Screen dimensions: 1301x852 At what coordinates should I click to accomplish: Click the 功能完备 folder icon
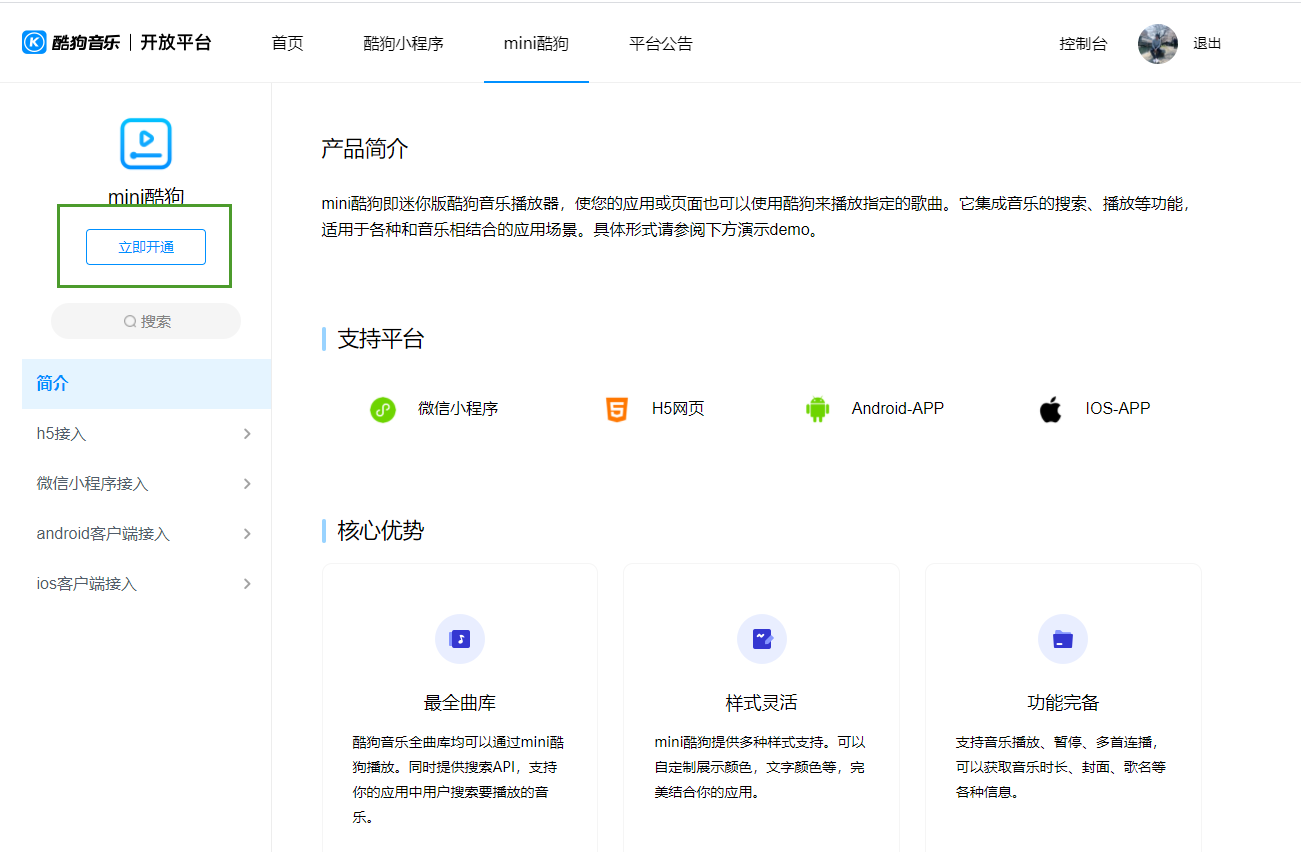point(1063,639)
